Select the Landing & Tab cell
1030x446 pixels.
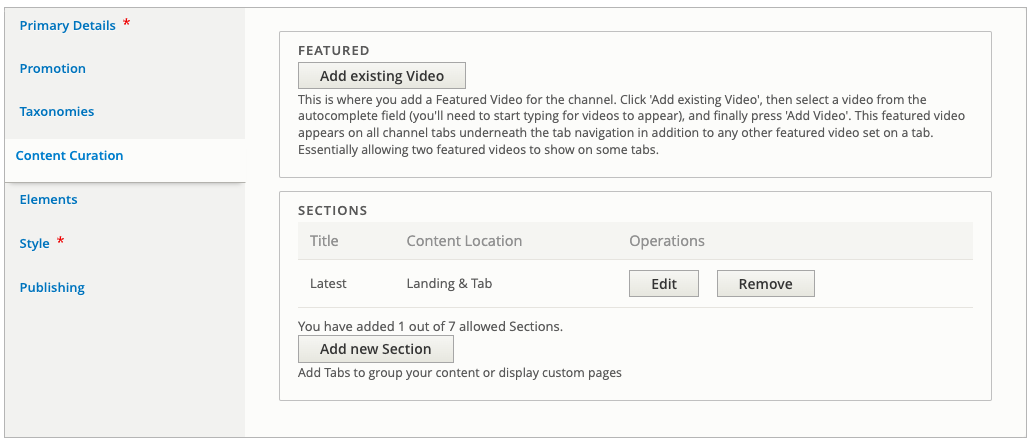pyautogui.click(x=449, y=284)
